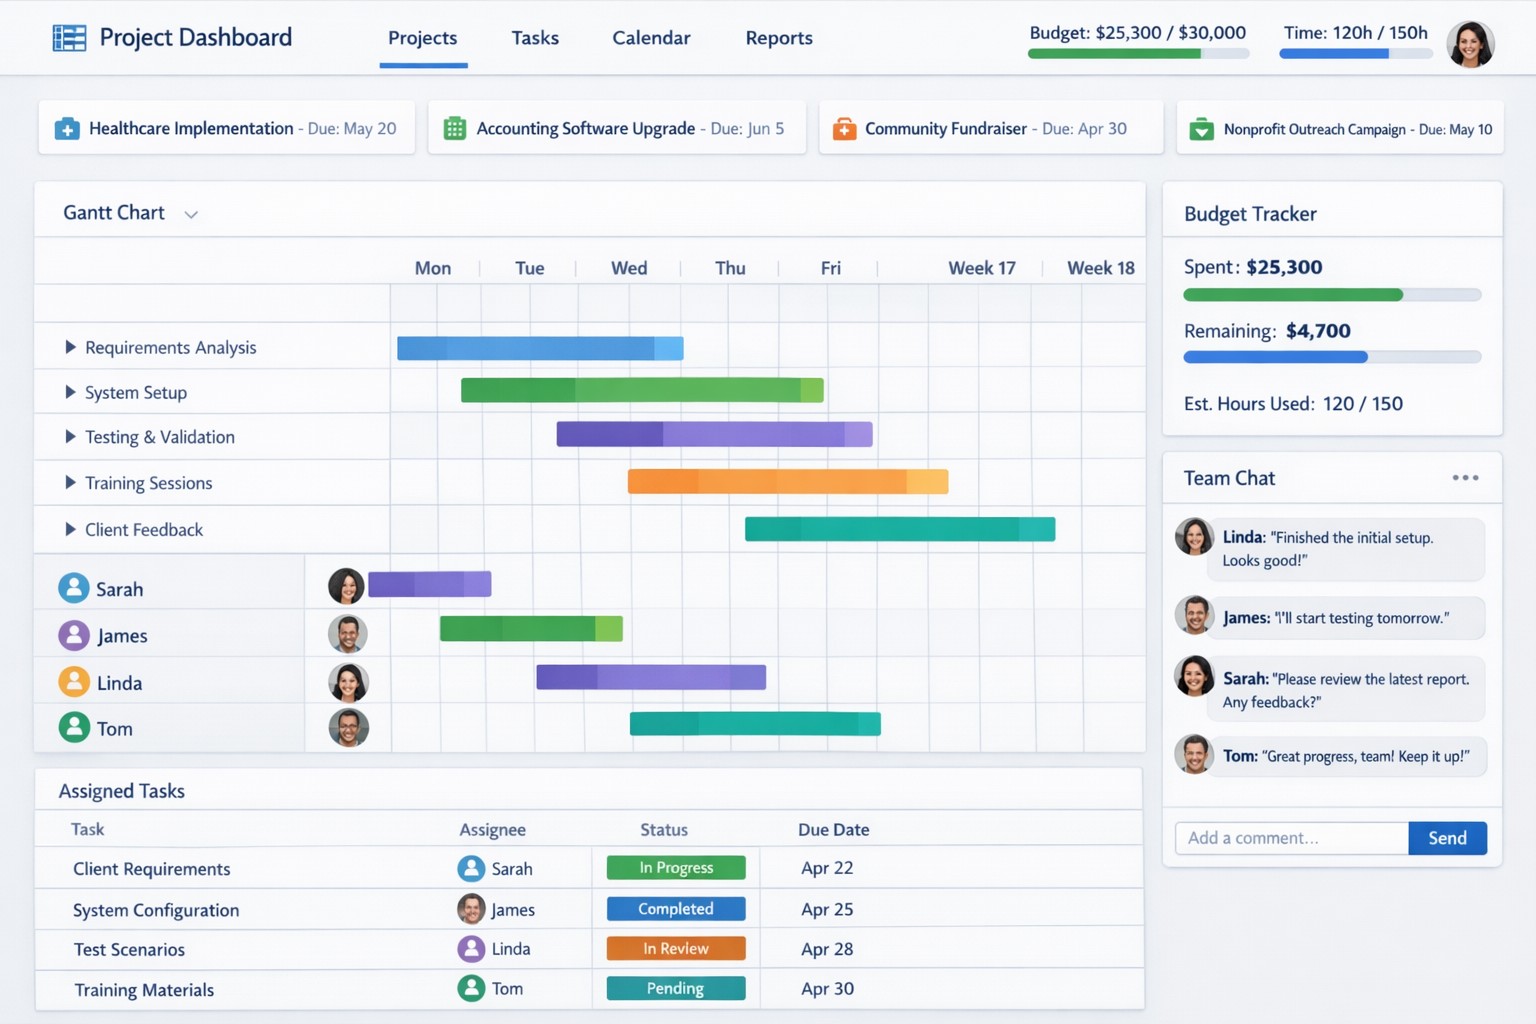
Task: Open the Gantt Chart view dropdown
Action: [191, 214]
